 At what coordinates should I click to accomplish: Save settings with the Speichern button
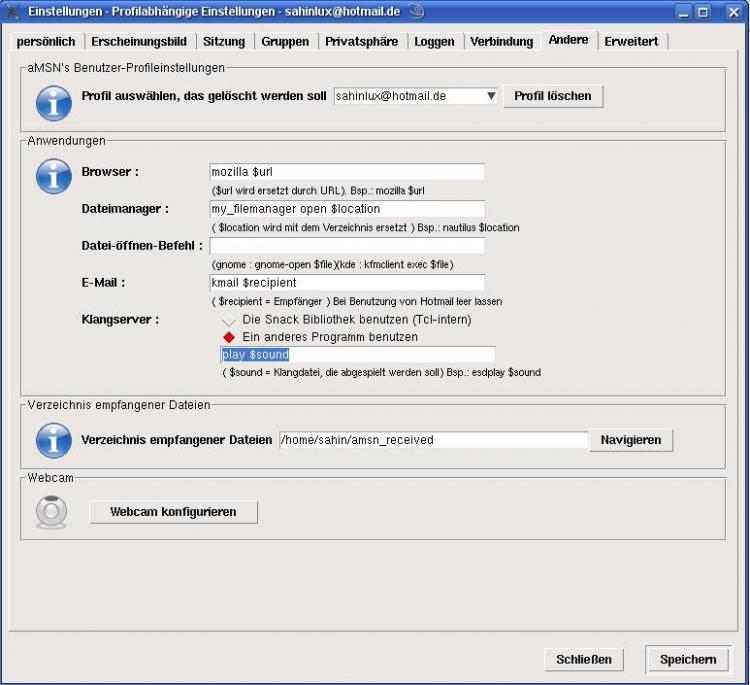point(687,660)
